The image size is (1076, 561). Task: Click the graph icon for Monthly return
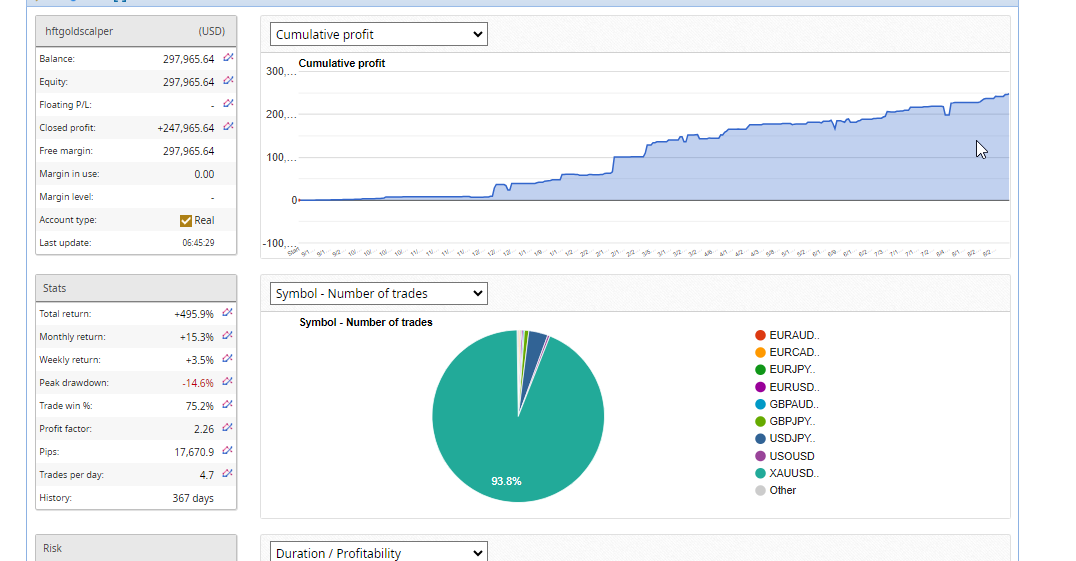click(228, 336)
